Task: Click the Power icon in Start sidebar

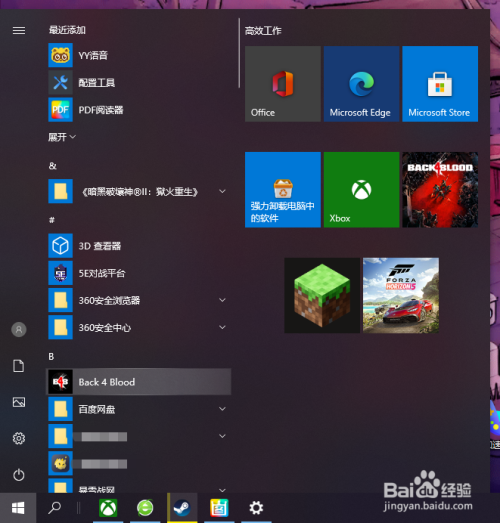Action: [19, 475]
